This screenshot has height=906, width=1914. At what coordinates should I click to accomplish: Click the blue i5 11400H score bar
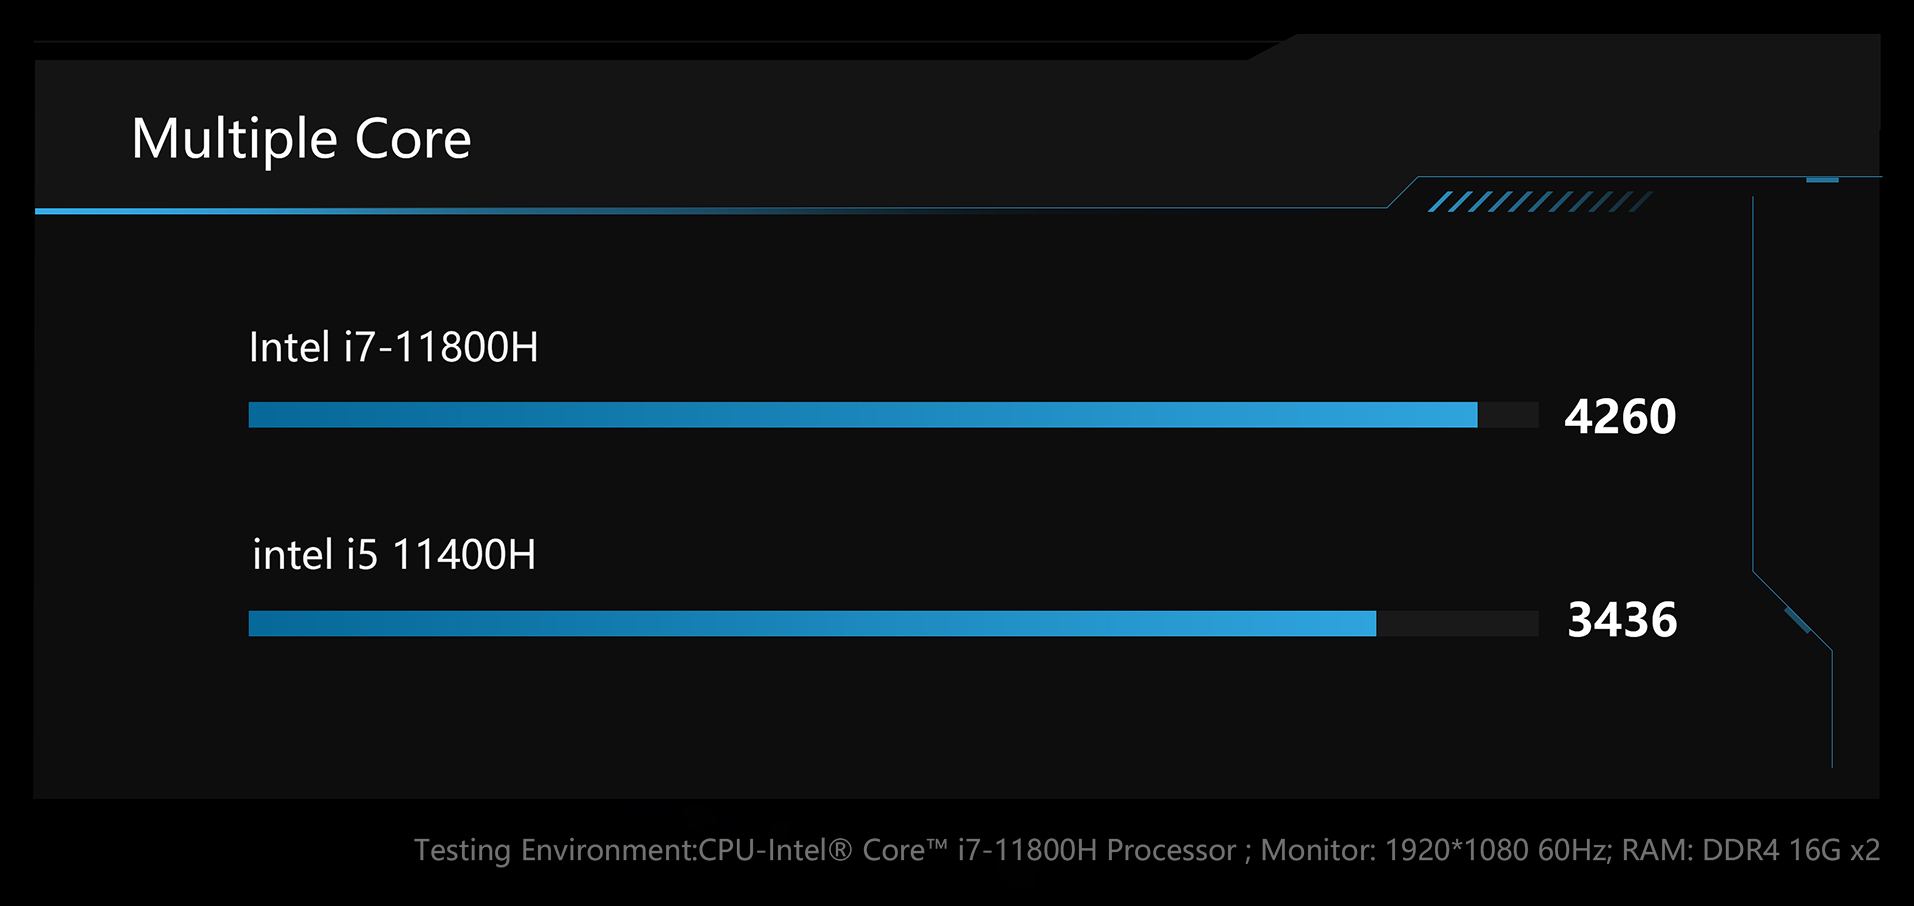(x=812, y=624)
